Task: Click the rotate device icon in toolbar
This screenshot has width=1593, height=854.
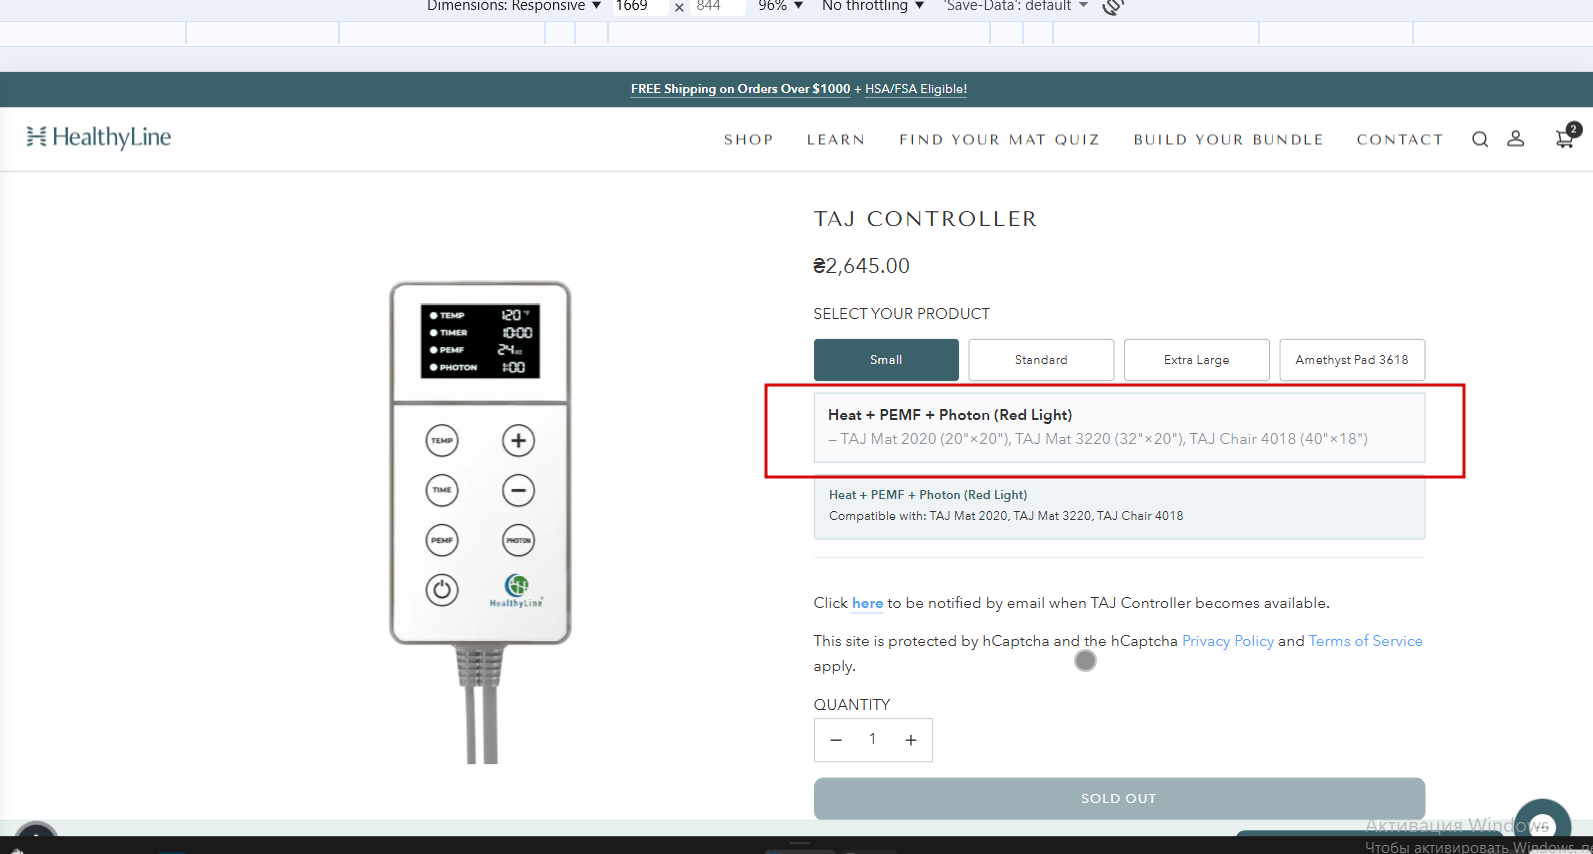Action: (x=1113, y=7)
